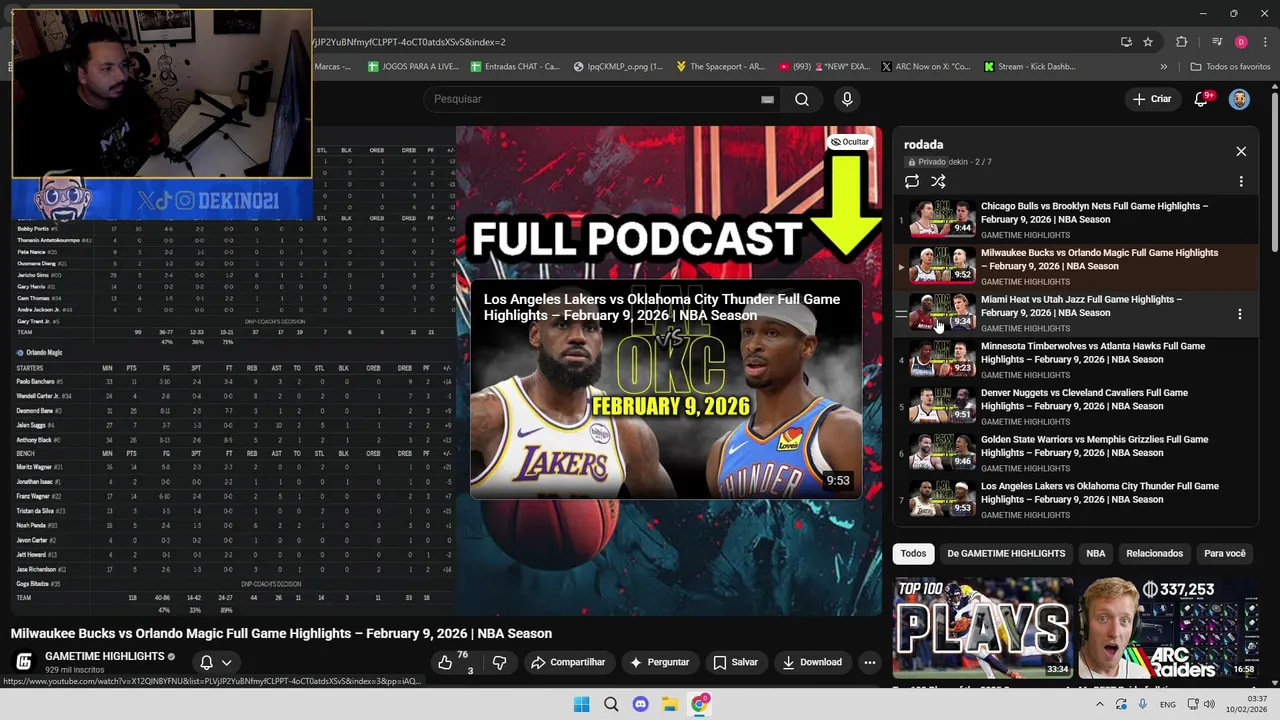Play Minnesota Timberwolves vs Atlanta Hawks playlist item
The height and width of the screenshot is (720, 1280).
(x=1075, y=360)
